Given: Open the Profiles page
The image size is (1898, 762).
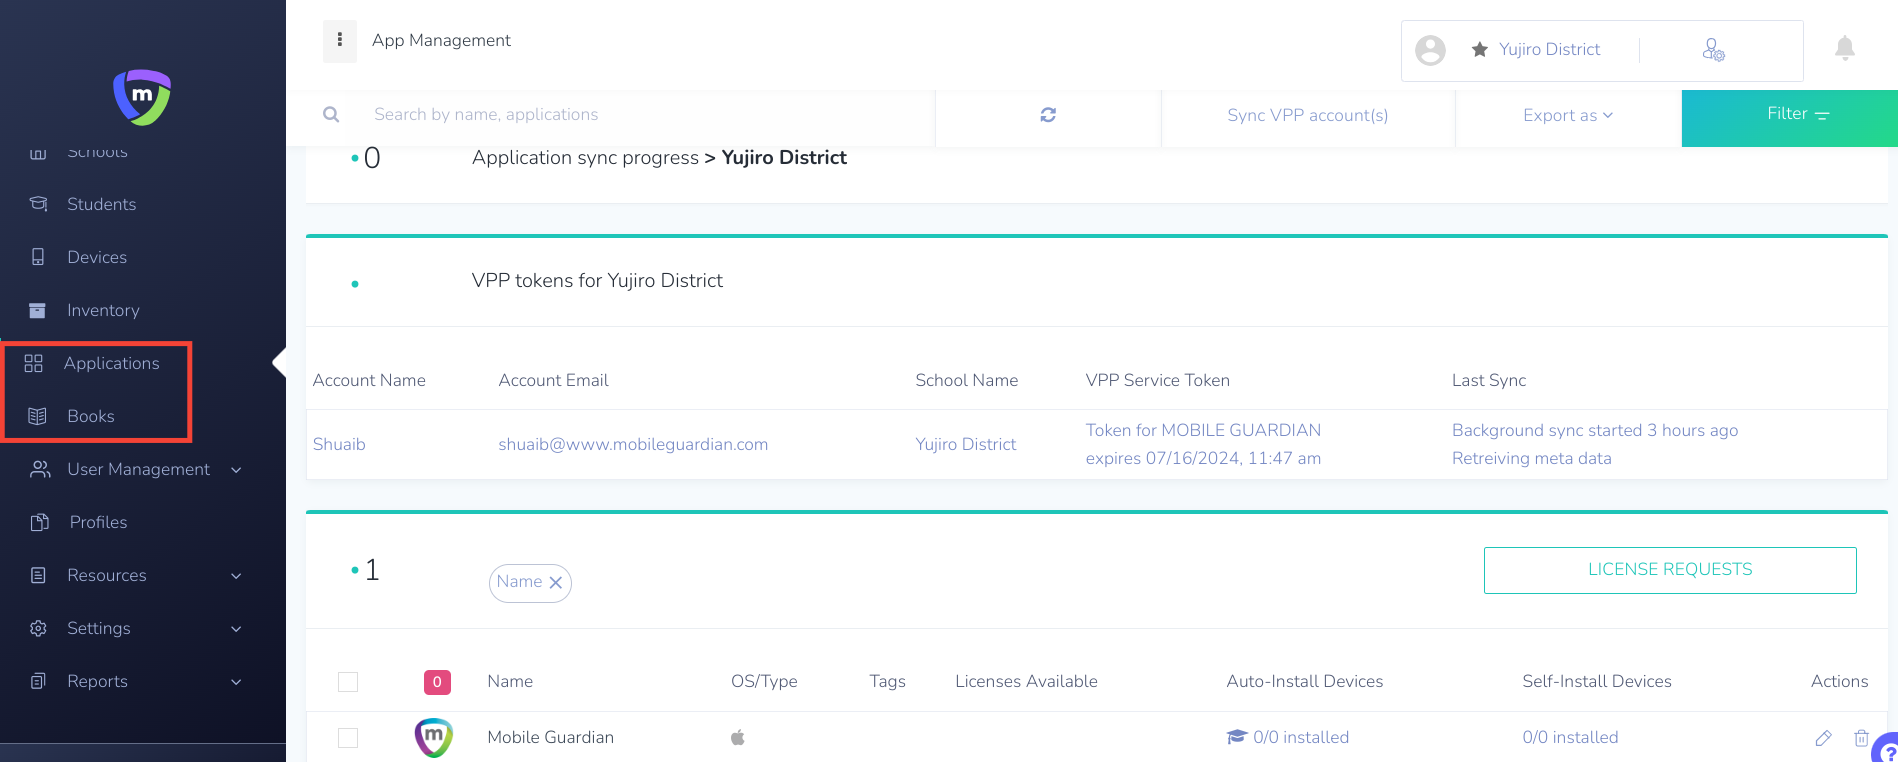Looking at the screenshot, I should point(99,522).
